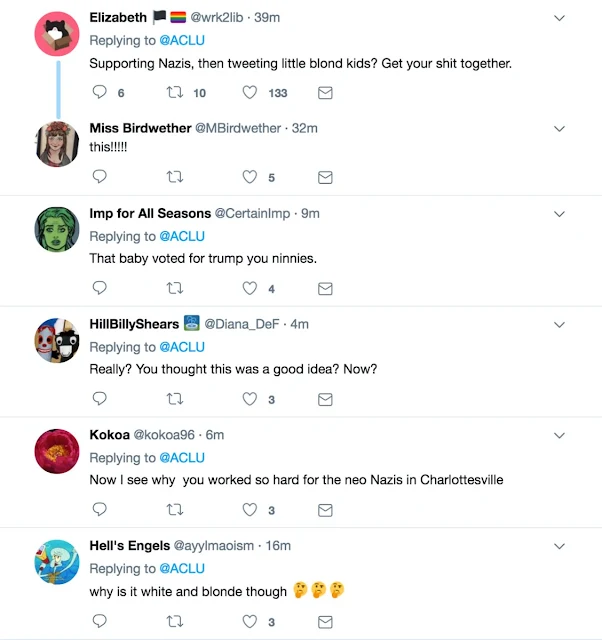Message Hell's Engels' tweet via envelope icon
The image size is (602, 640).
point(325,621)
